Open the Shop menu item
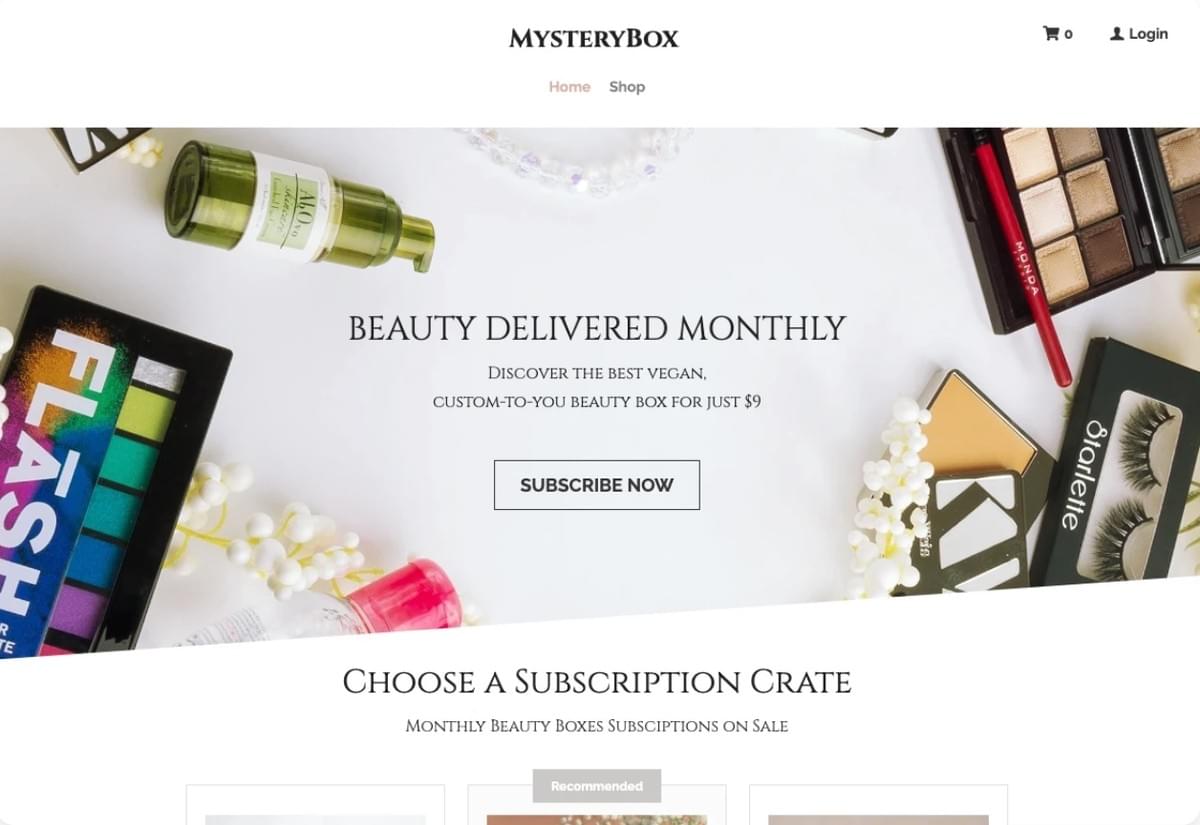1200x825 pixels. 627,87
